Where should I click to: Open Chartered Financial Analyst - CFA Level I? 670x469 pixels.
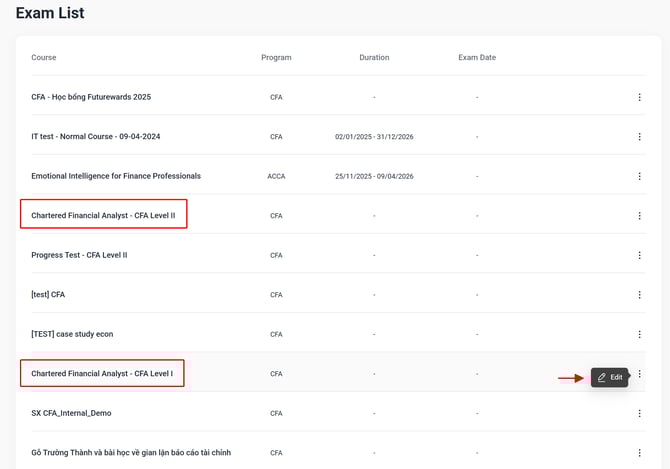[102, 374]
